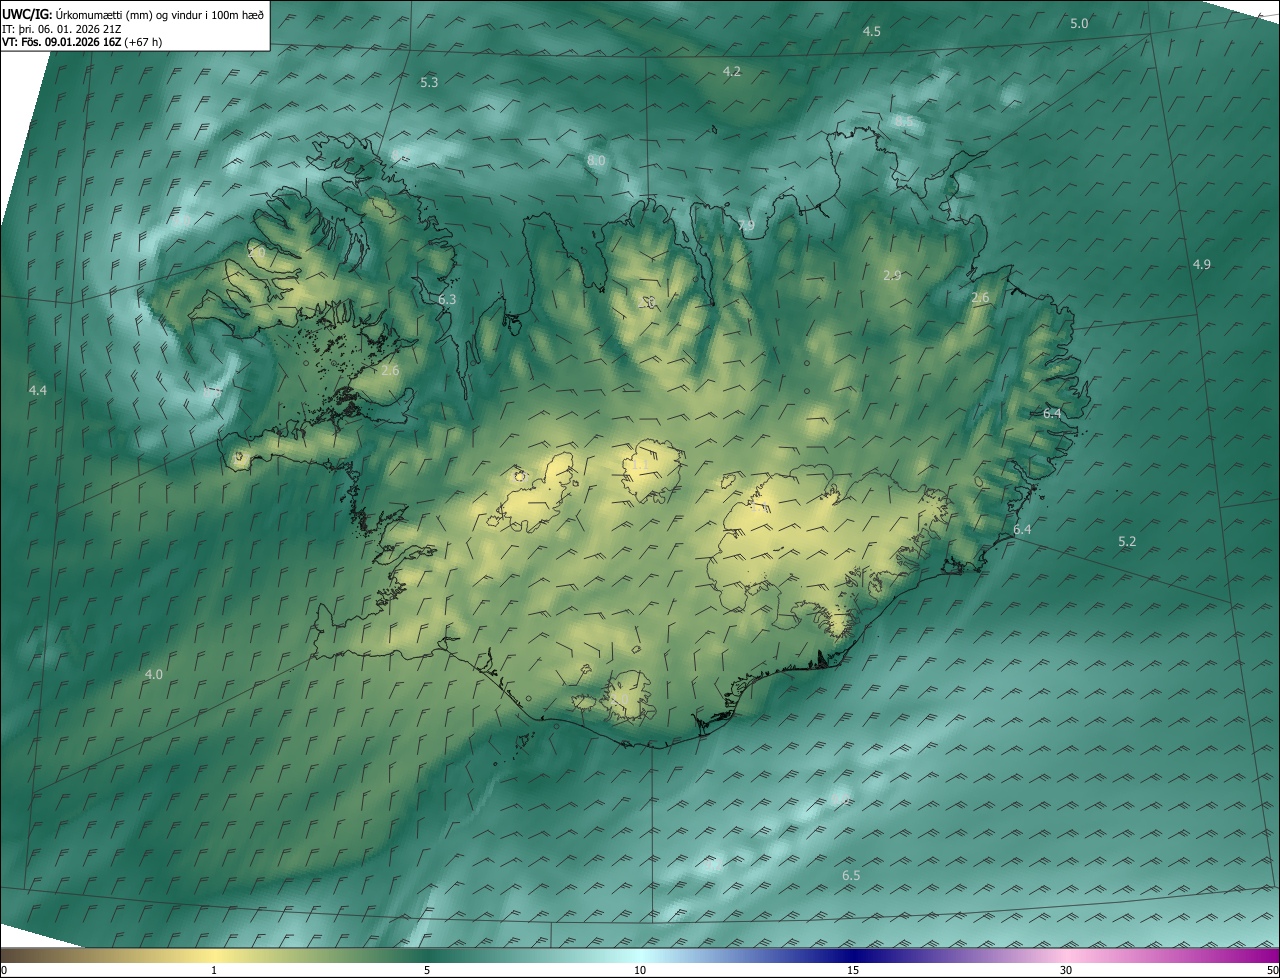1280x978 pixels.
Task: Click the 4.4 value on the map
Action: click(38, 390)
